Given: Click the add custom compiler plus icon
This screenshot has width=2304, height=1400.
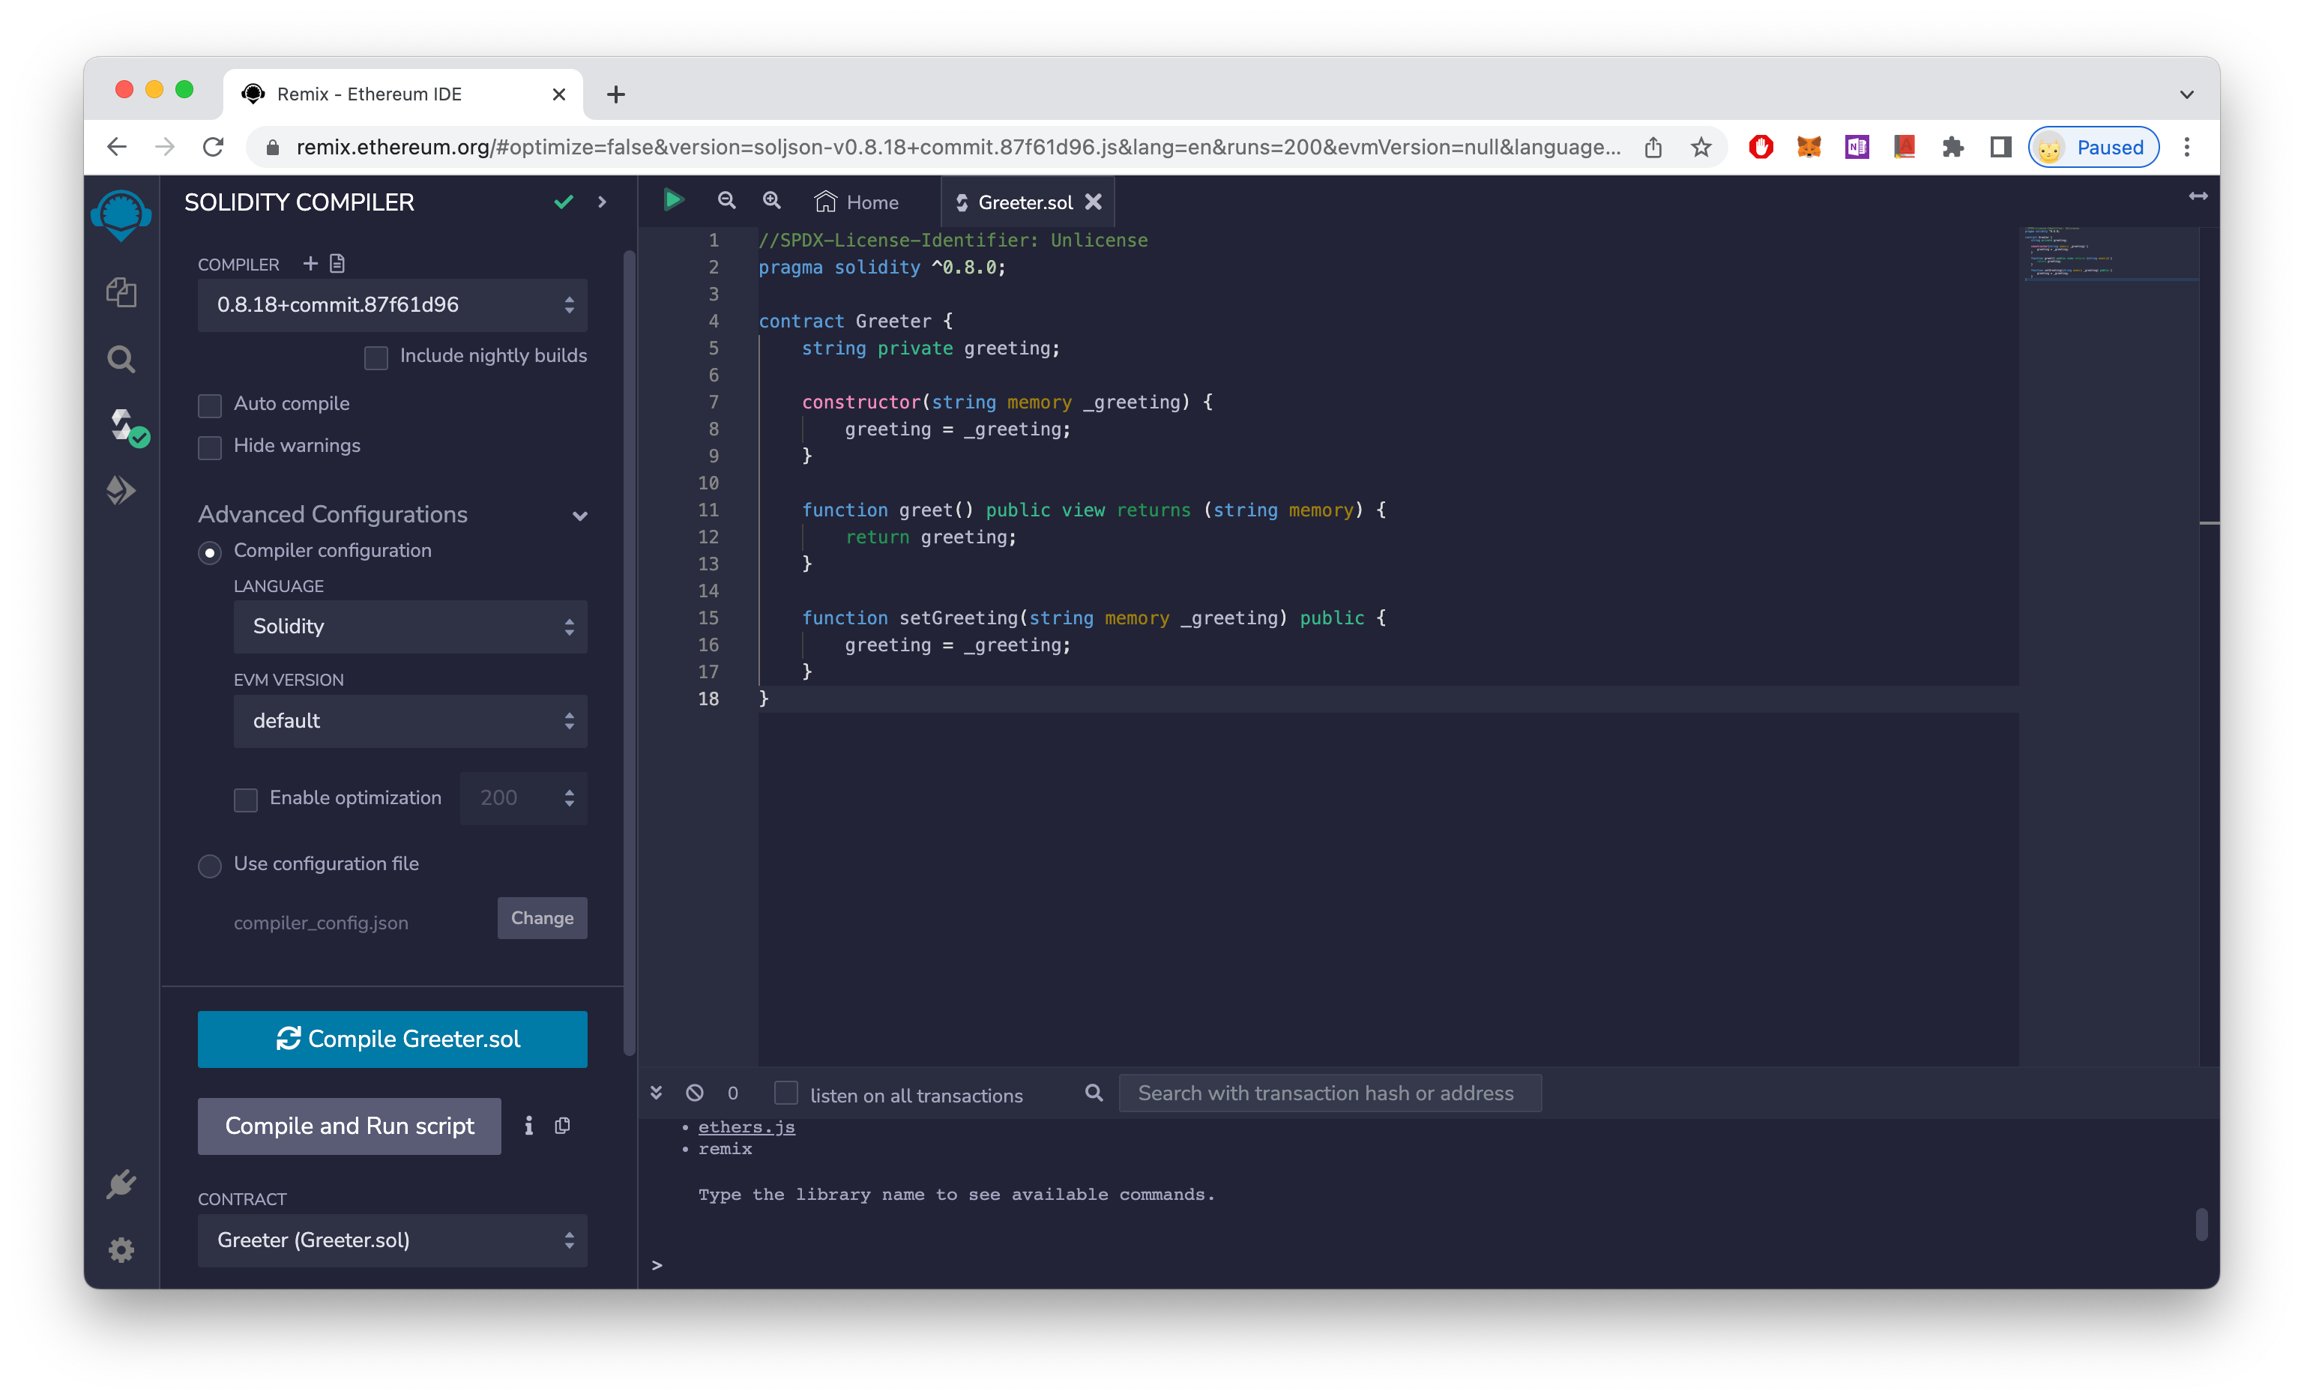Looking at the screenshot, I should [310, 263].
